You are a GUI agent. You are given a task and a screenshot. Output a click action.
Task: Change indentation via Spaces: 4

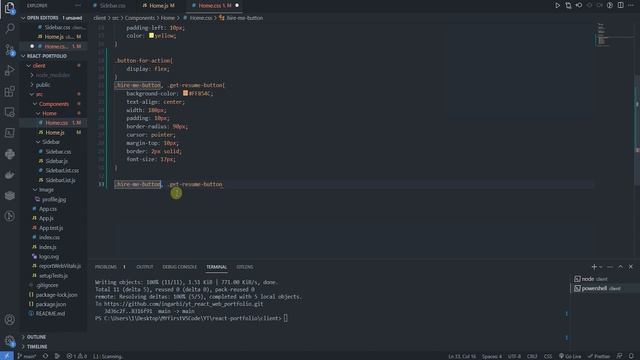pyautogui.click(x=492, y=356)
